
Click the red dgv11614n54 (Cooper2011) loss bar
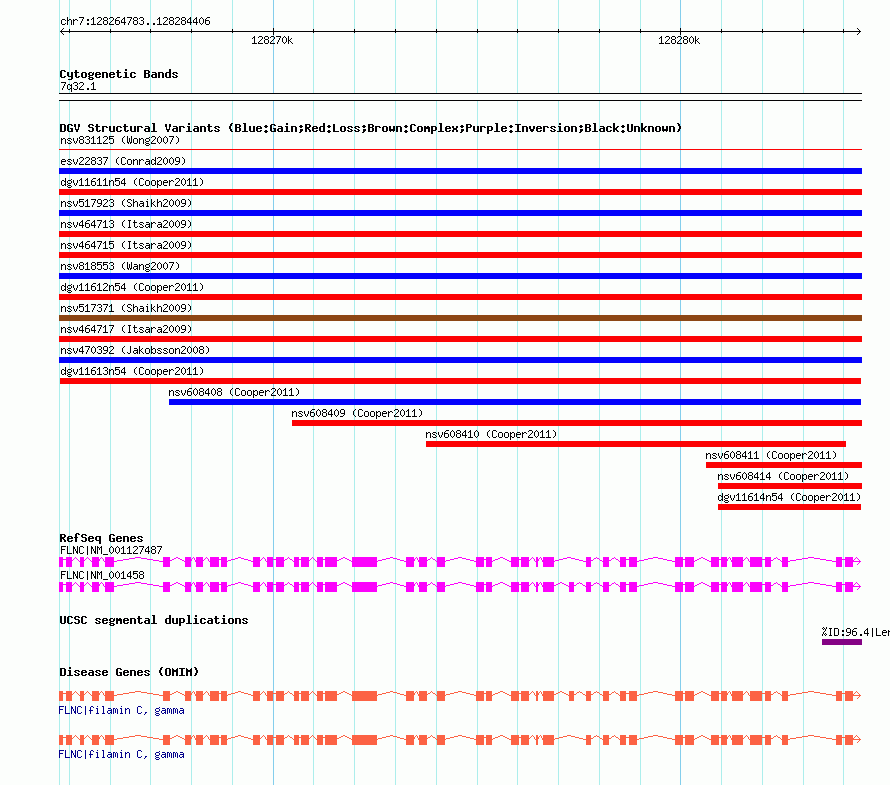coord(790,507)
